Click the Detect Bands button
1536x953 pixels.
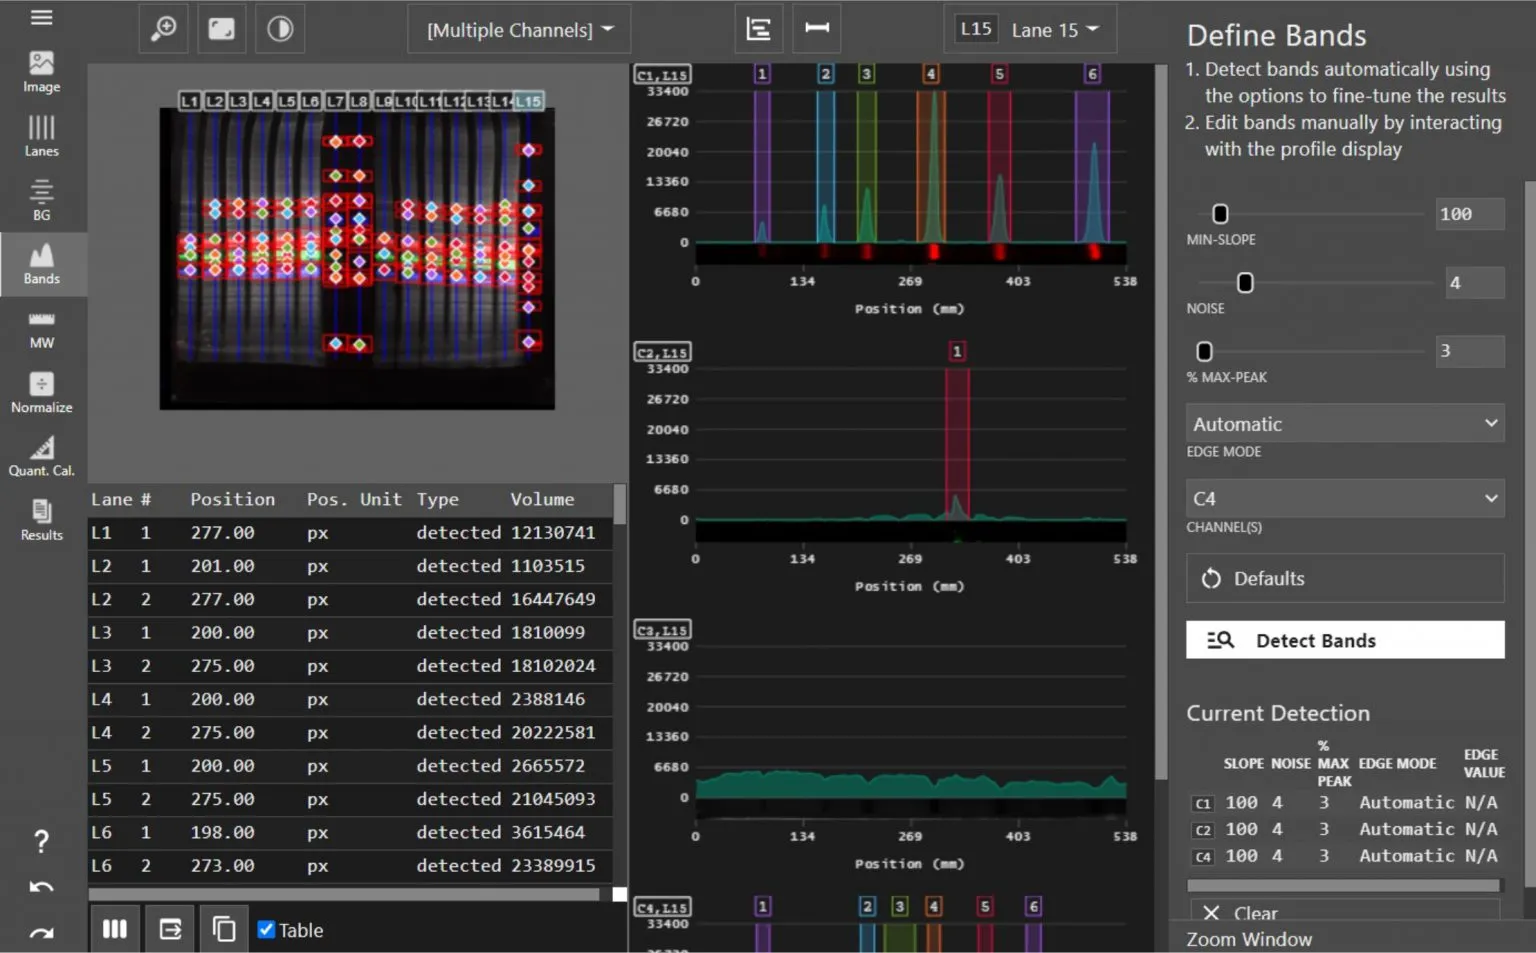pyautogui.click(x=1344, y=640)
